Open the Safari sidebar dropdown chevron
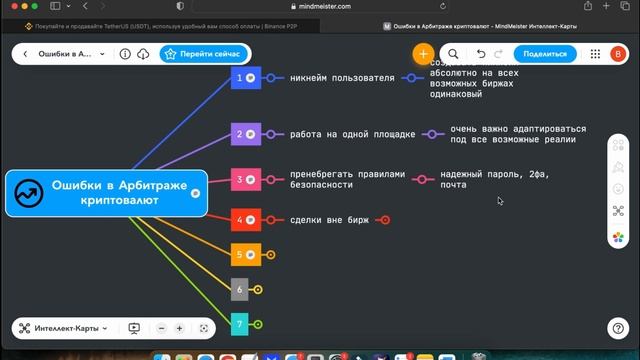This screenshot has height=360, width=640. coord(68,6)
